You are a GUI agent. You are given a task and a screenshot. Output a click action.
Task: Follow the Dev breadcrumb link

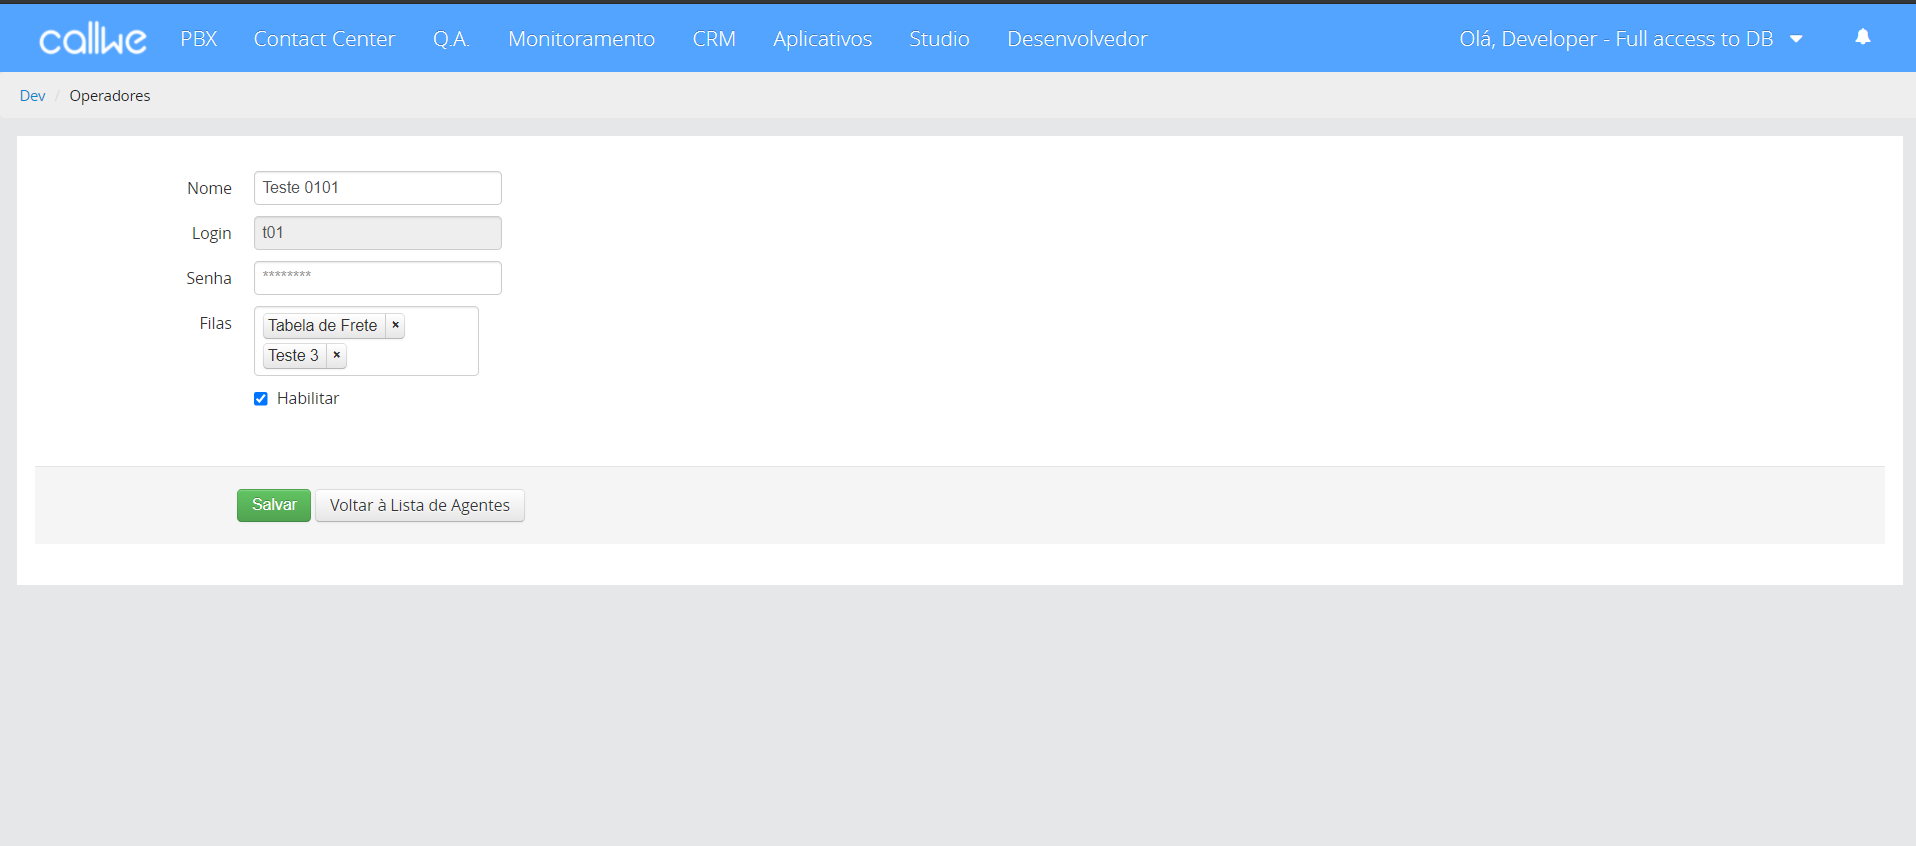click(x=32, y=96)
